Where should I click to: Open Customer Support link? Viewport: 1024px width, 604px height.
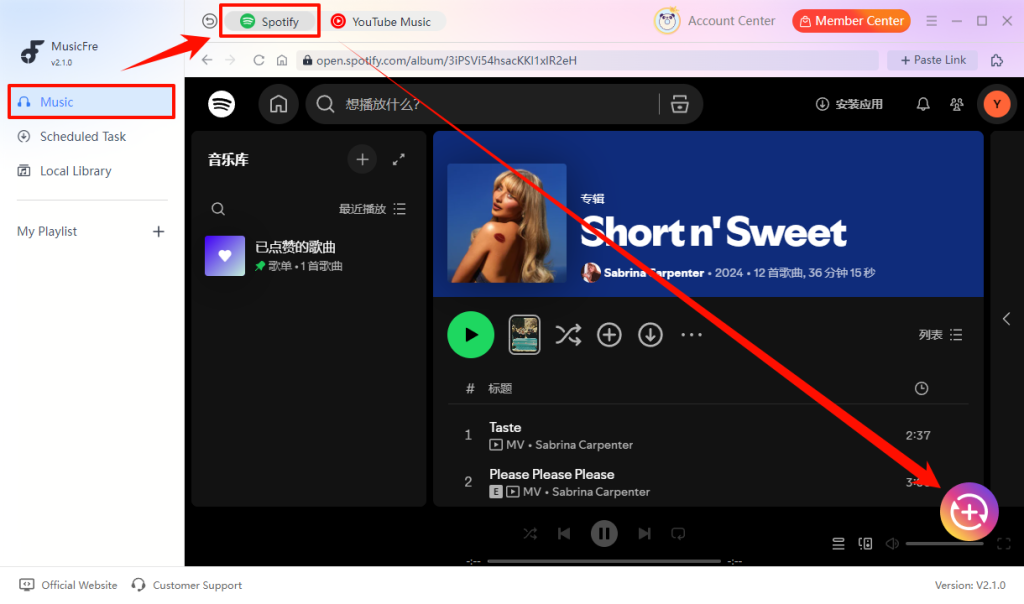point(186,585)
